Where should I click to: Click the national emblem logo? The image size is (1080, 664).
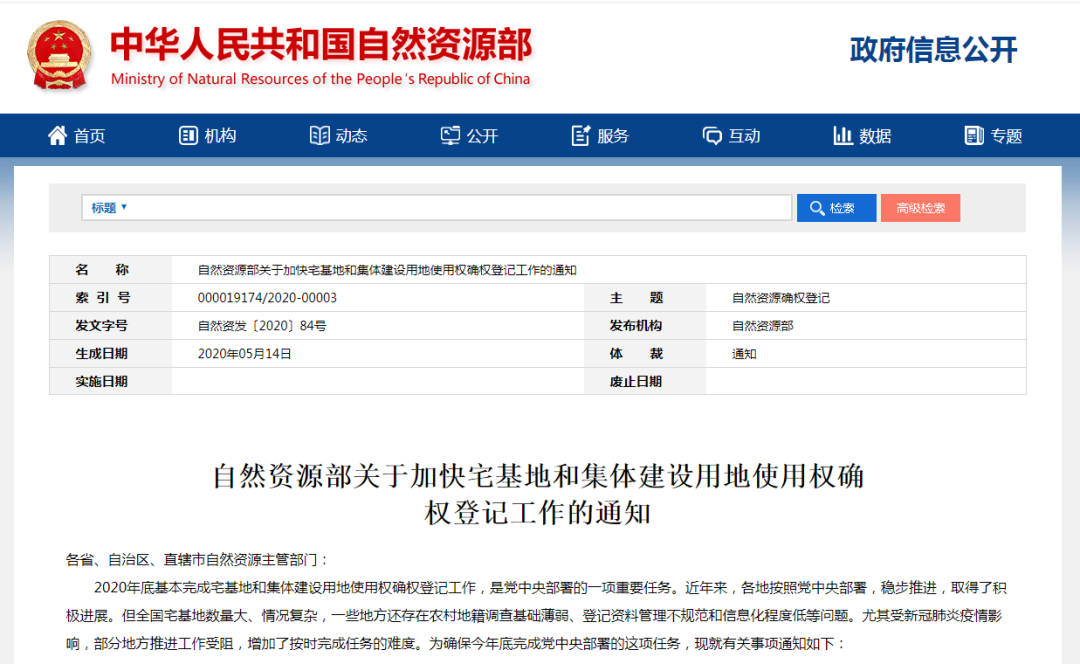coord(59,56)
